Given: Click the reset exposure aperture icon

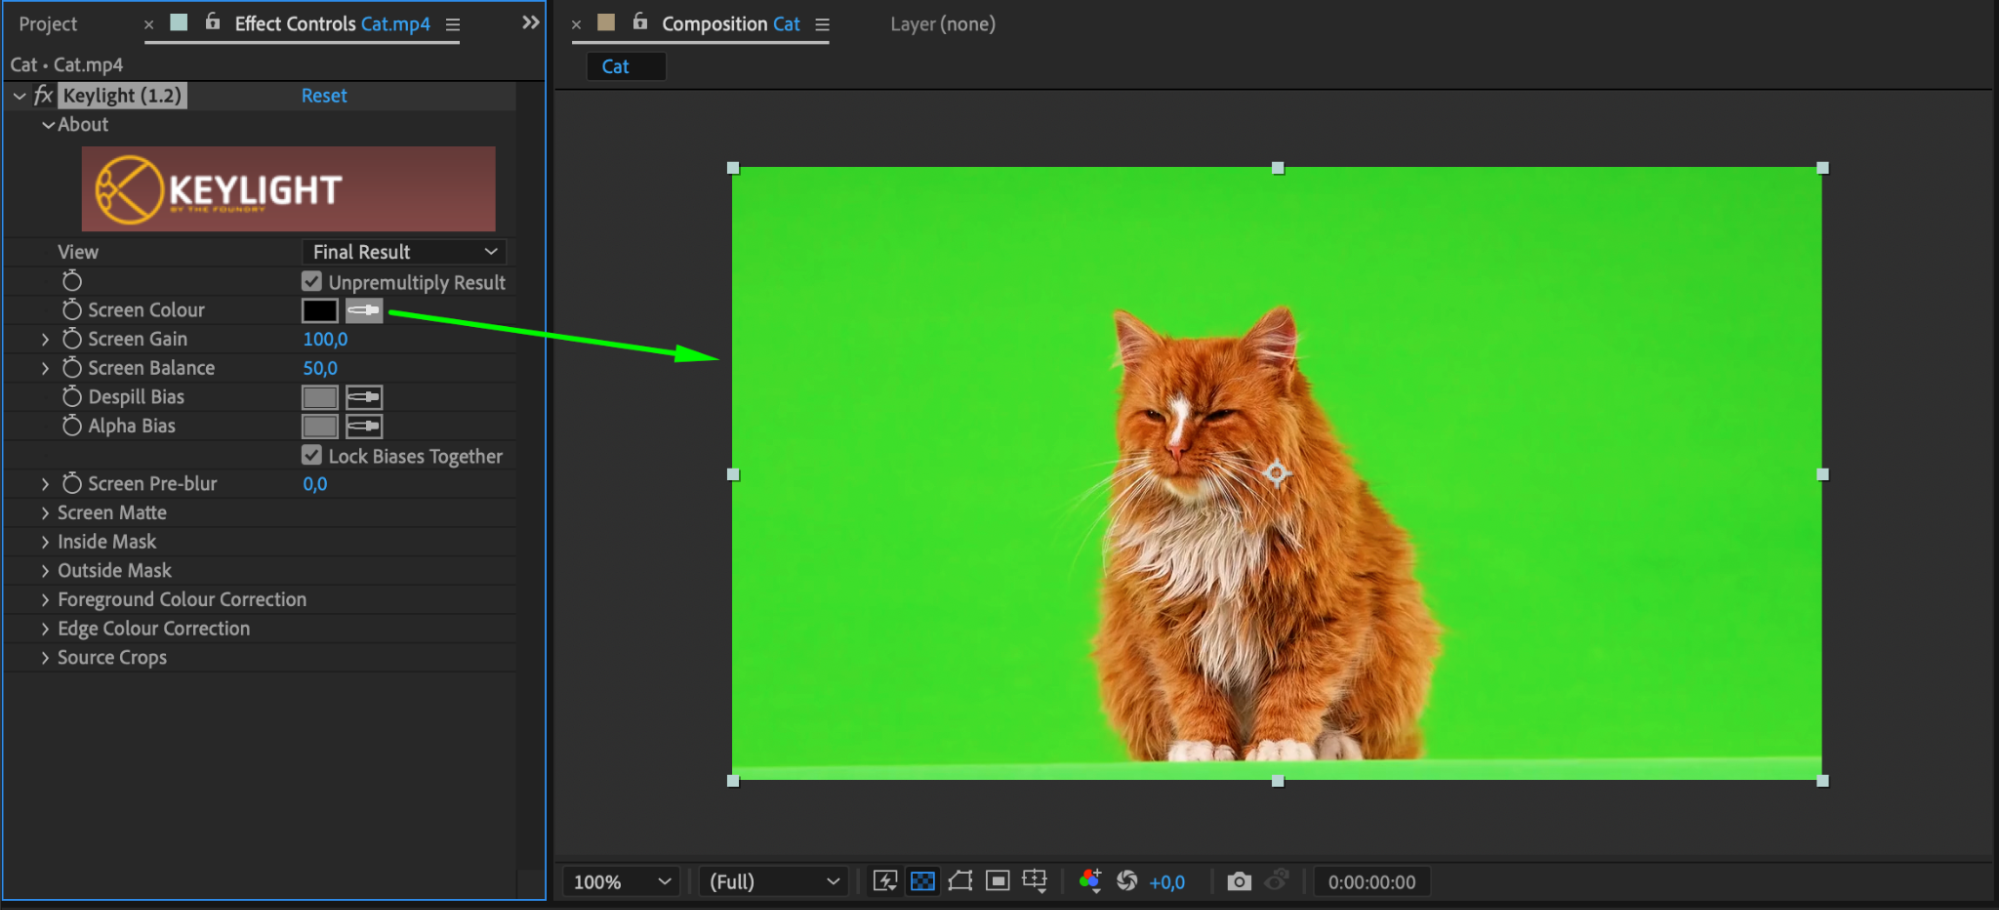Looking at the screenshot, I should point(1127,881).
